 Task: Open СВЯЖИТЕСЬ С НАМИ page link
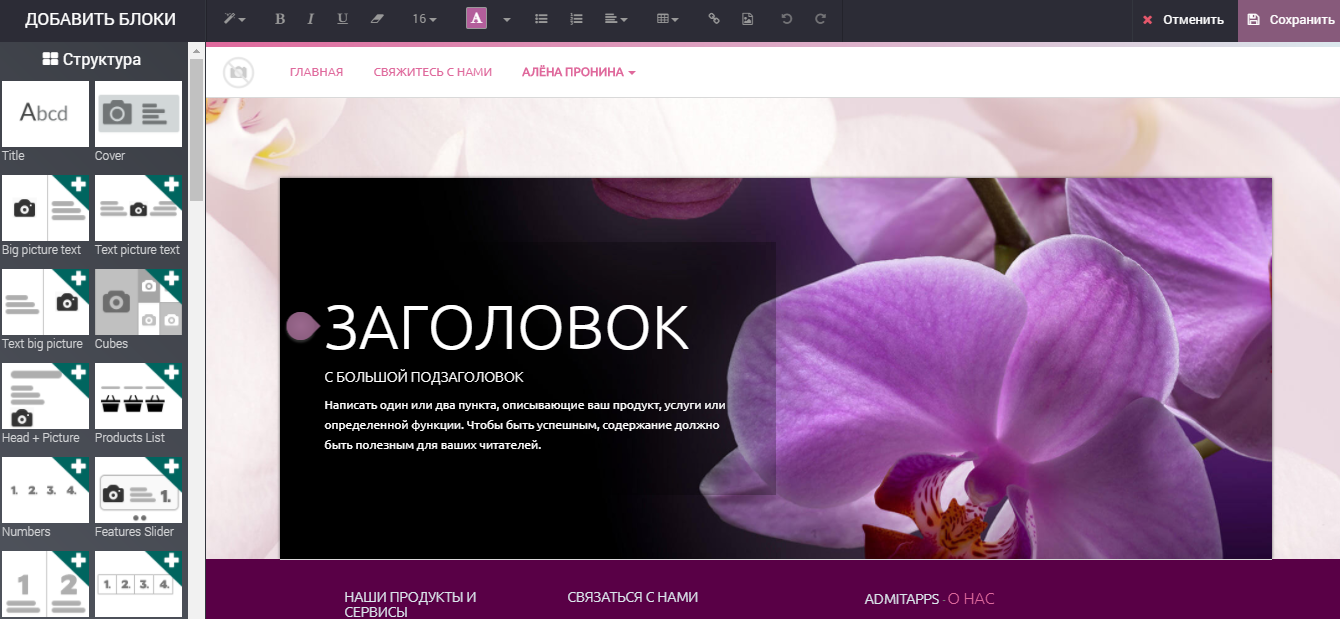click(432, 71)
